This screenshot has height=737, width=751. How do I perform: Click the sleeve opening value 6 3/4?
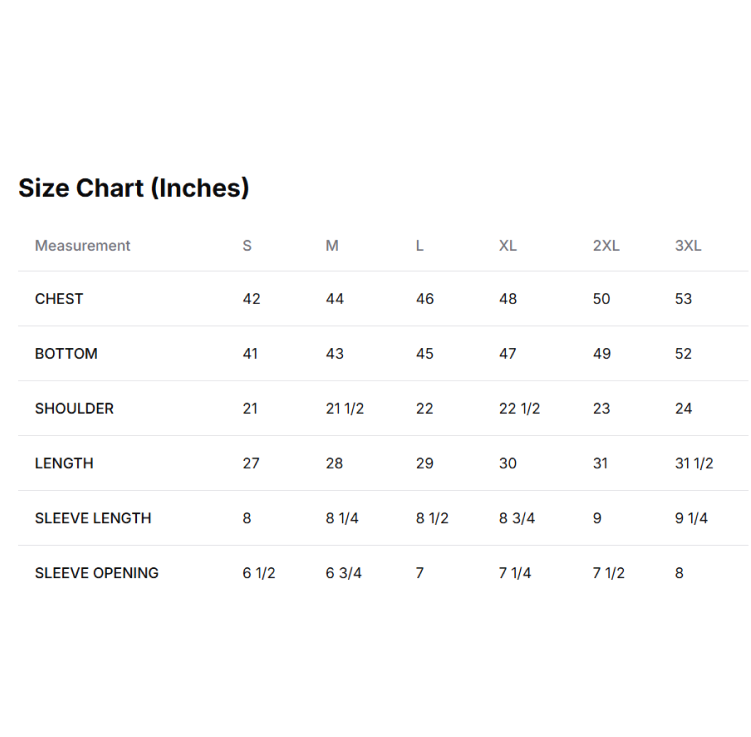tap(344, 573)
